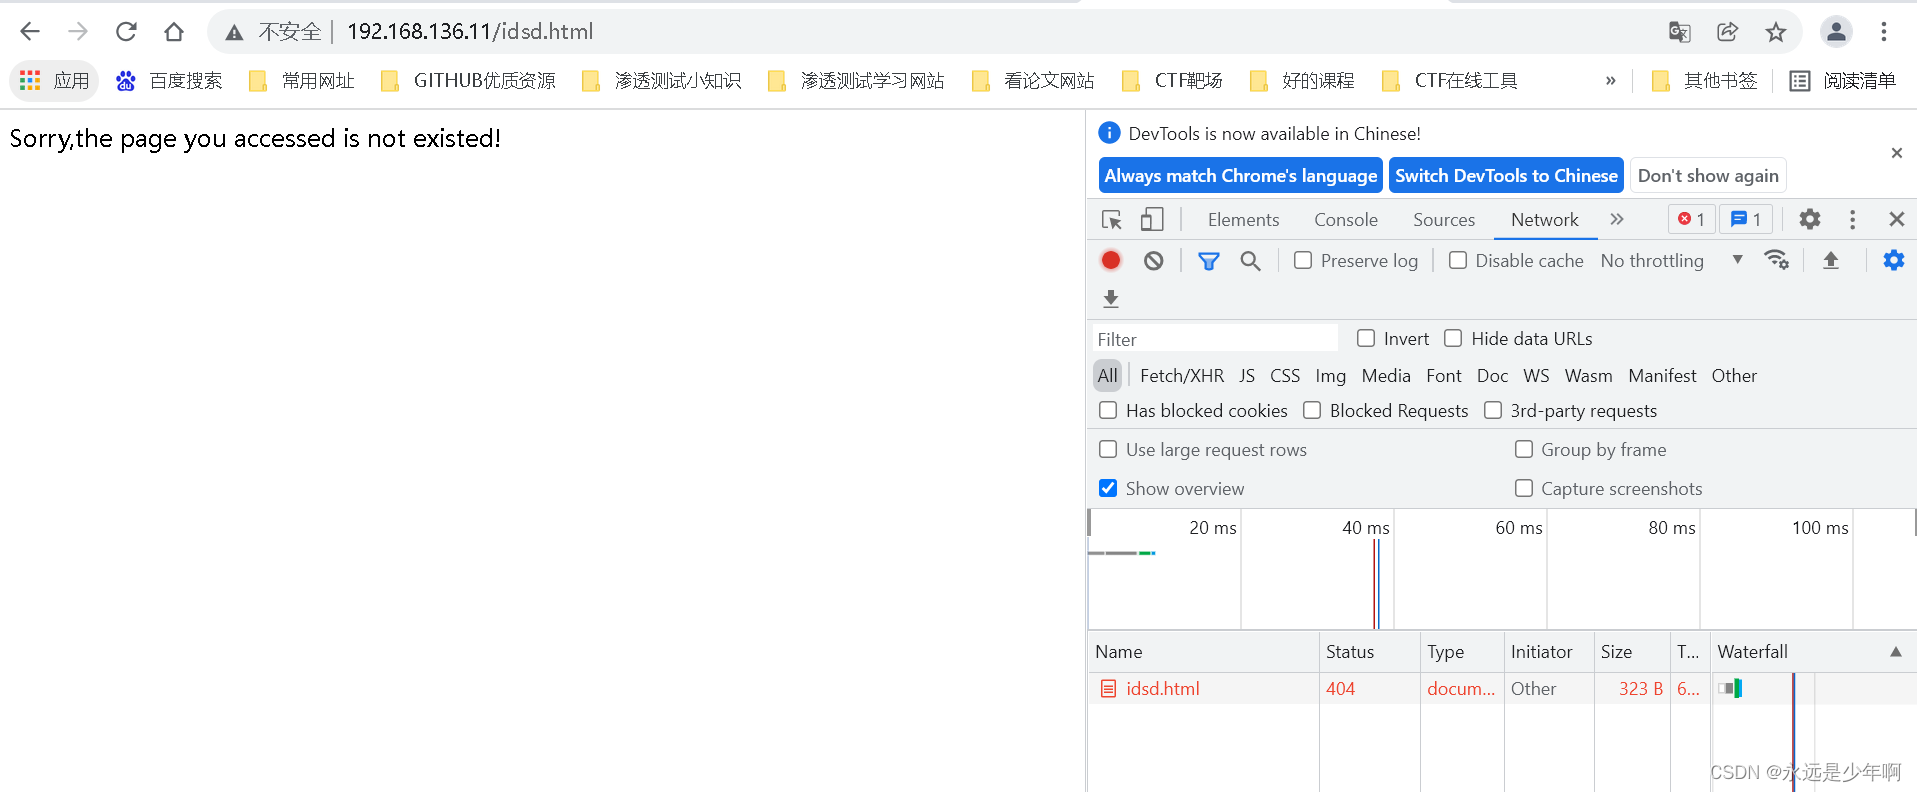The height and width of the screenshot is (792, 1917).
Task: Click the not-secure warning icon
Action: [234, 33]
